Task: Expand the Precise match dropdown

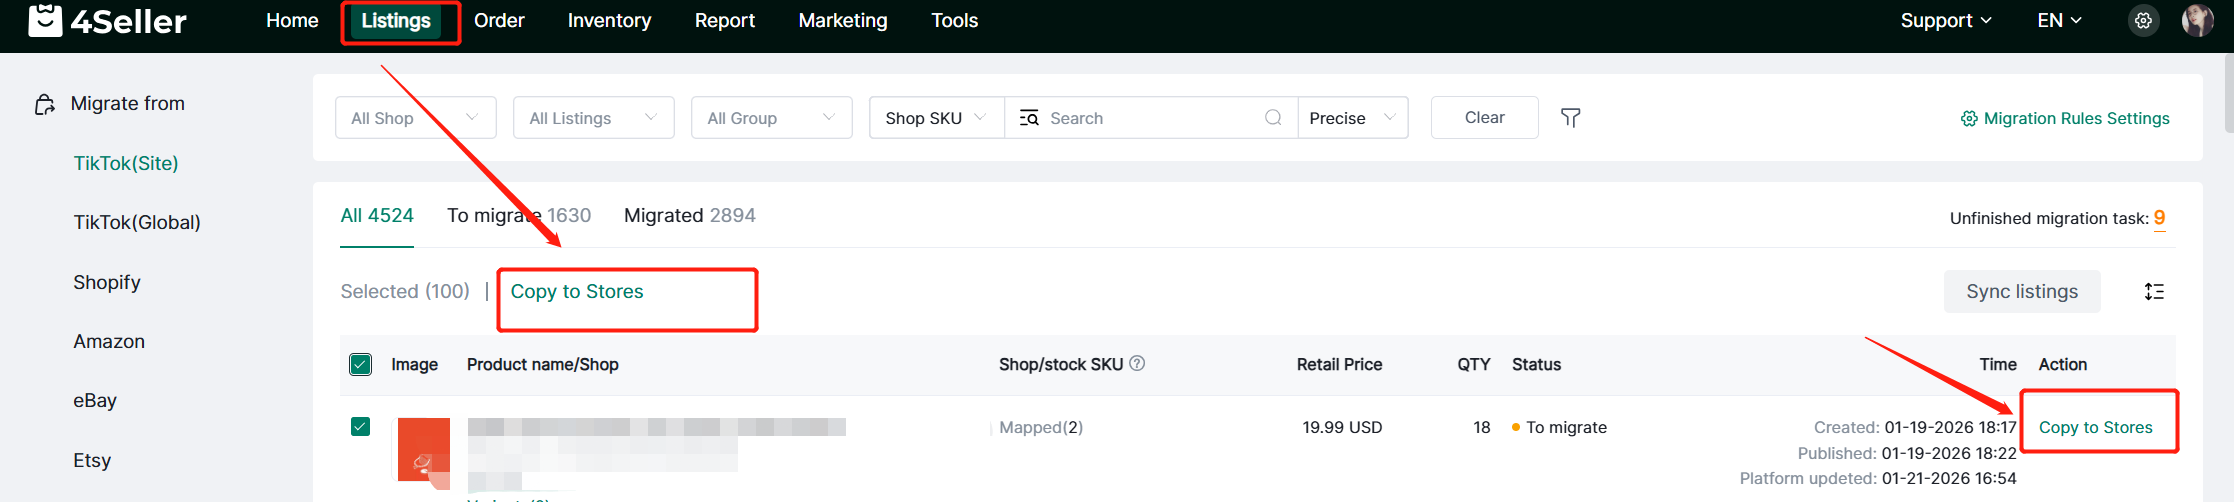Action: [1352, 118]
